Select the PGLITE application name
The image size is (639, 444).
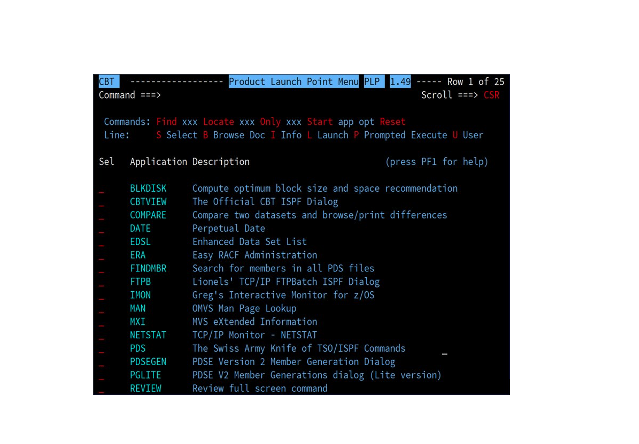(x=145, y=375)
